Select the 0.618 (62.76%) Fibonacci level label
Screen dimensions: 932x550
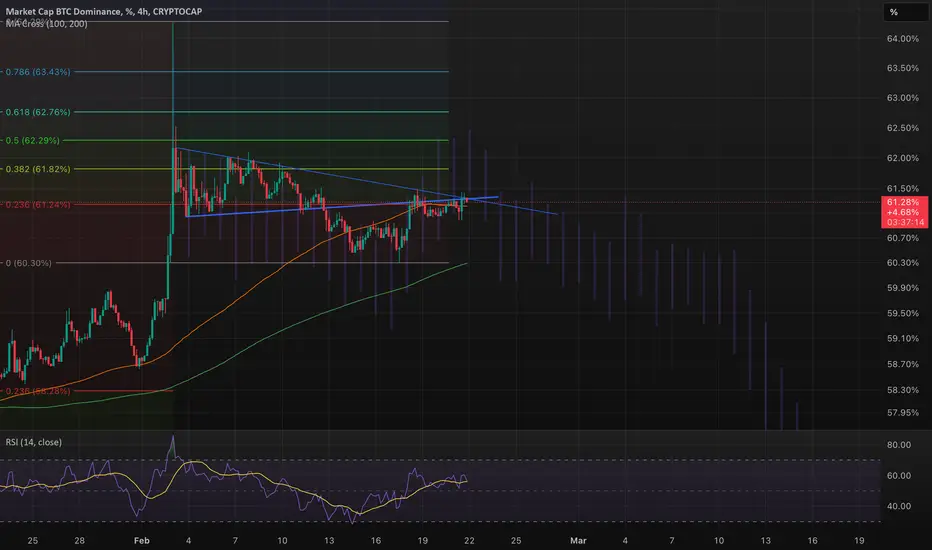[x=38, y=112]
